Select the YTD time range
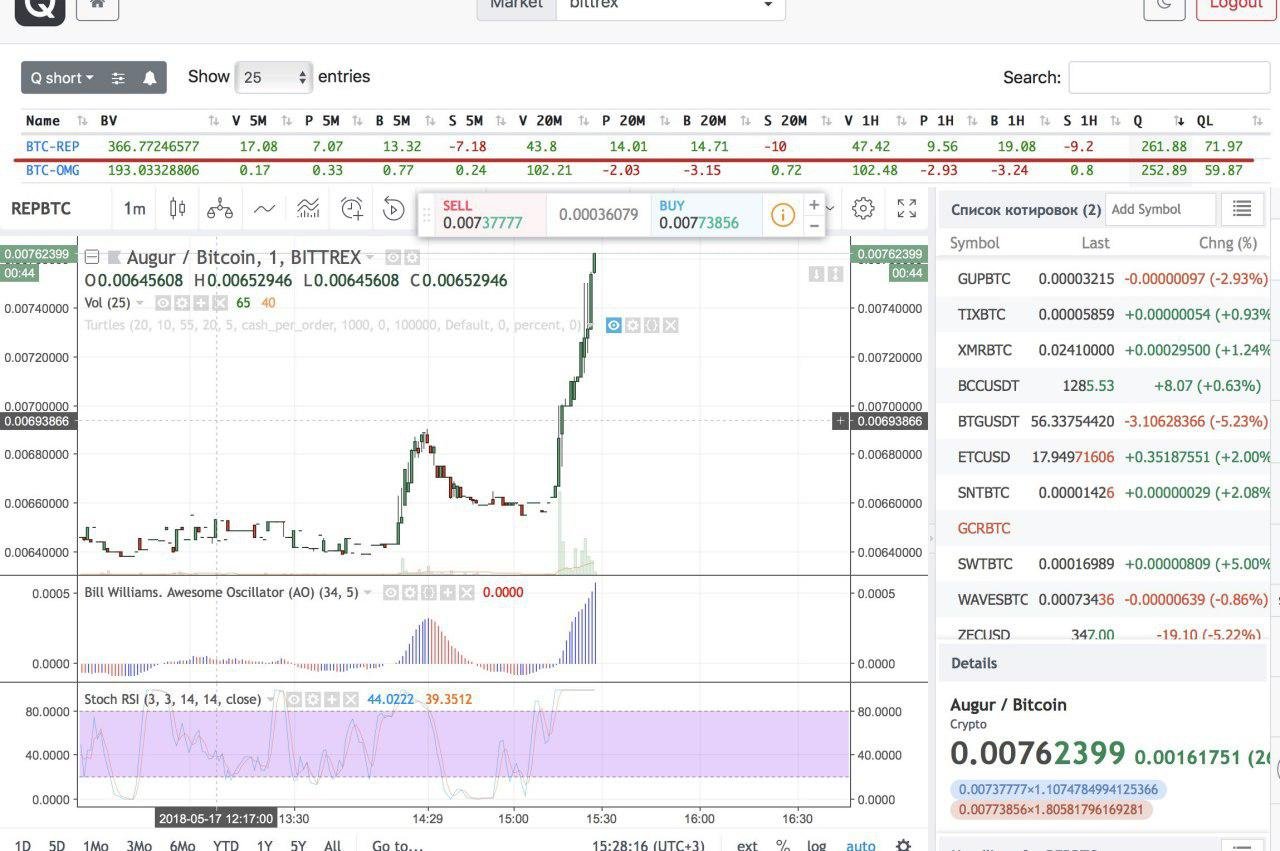1280x851 pixels. (x=226, y=845)
